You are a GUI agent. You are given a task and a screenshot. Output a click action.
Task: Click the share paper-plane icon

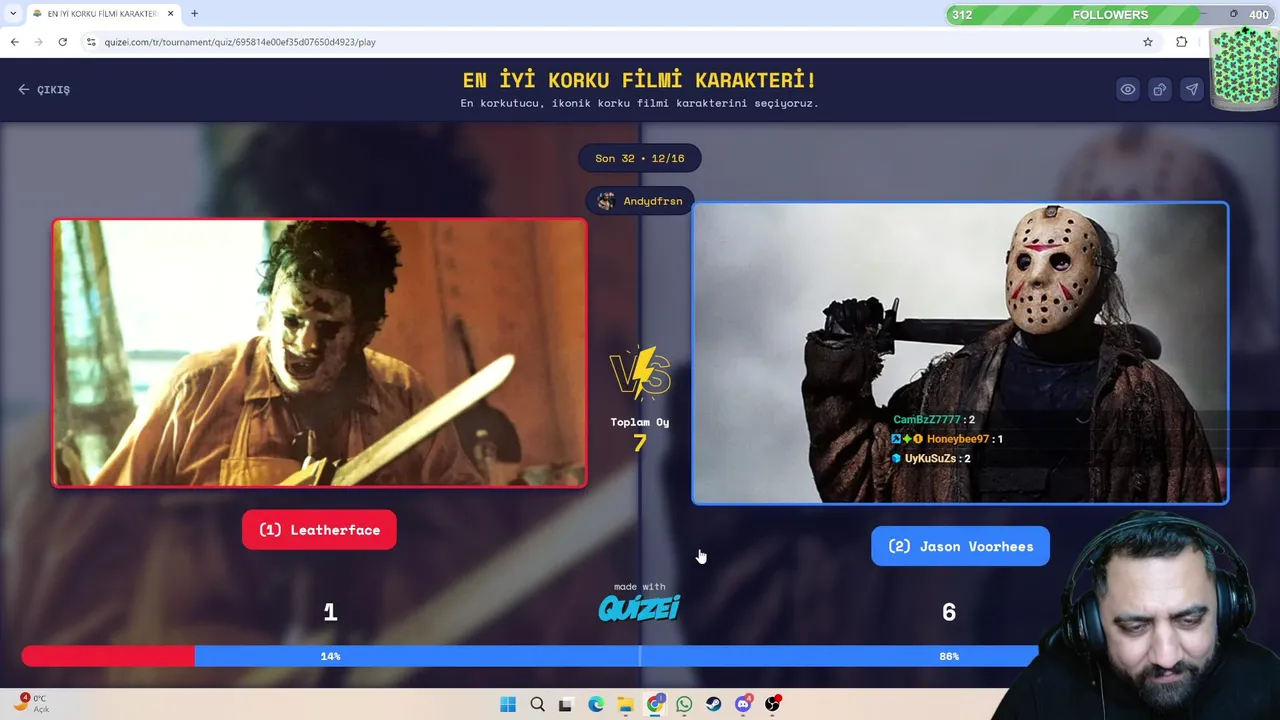click(1192, 89)
